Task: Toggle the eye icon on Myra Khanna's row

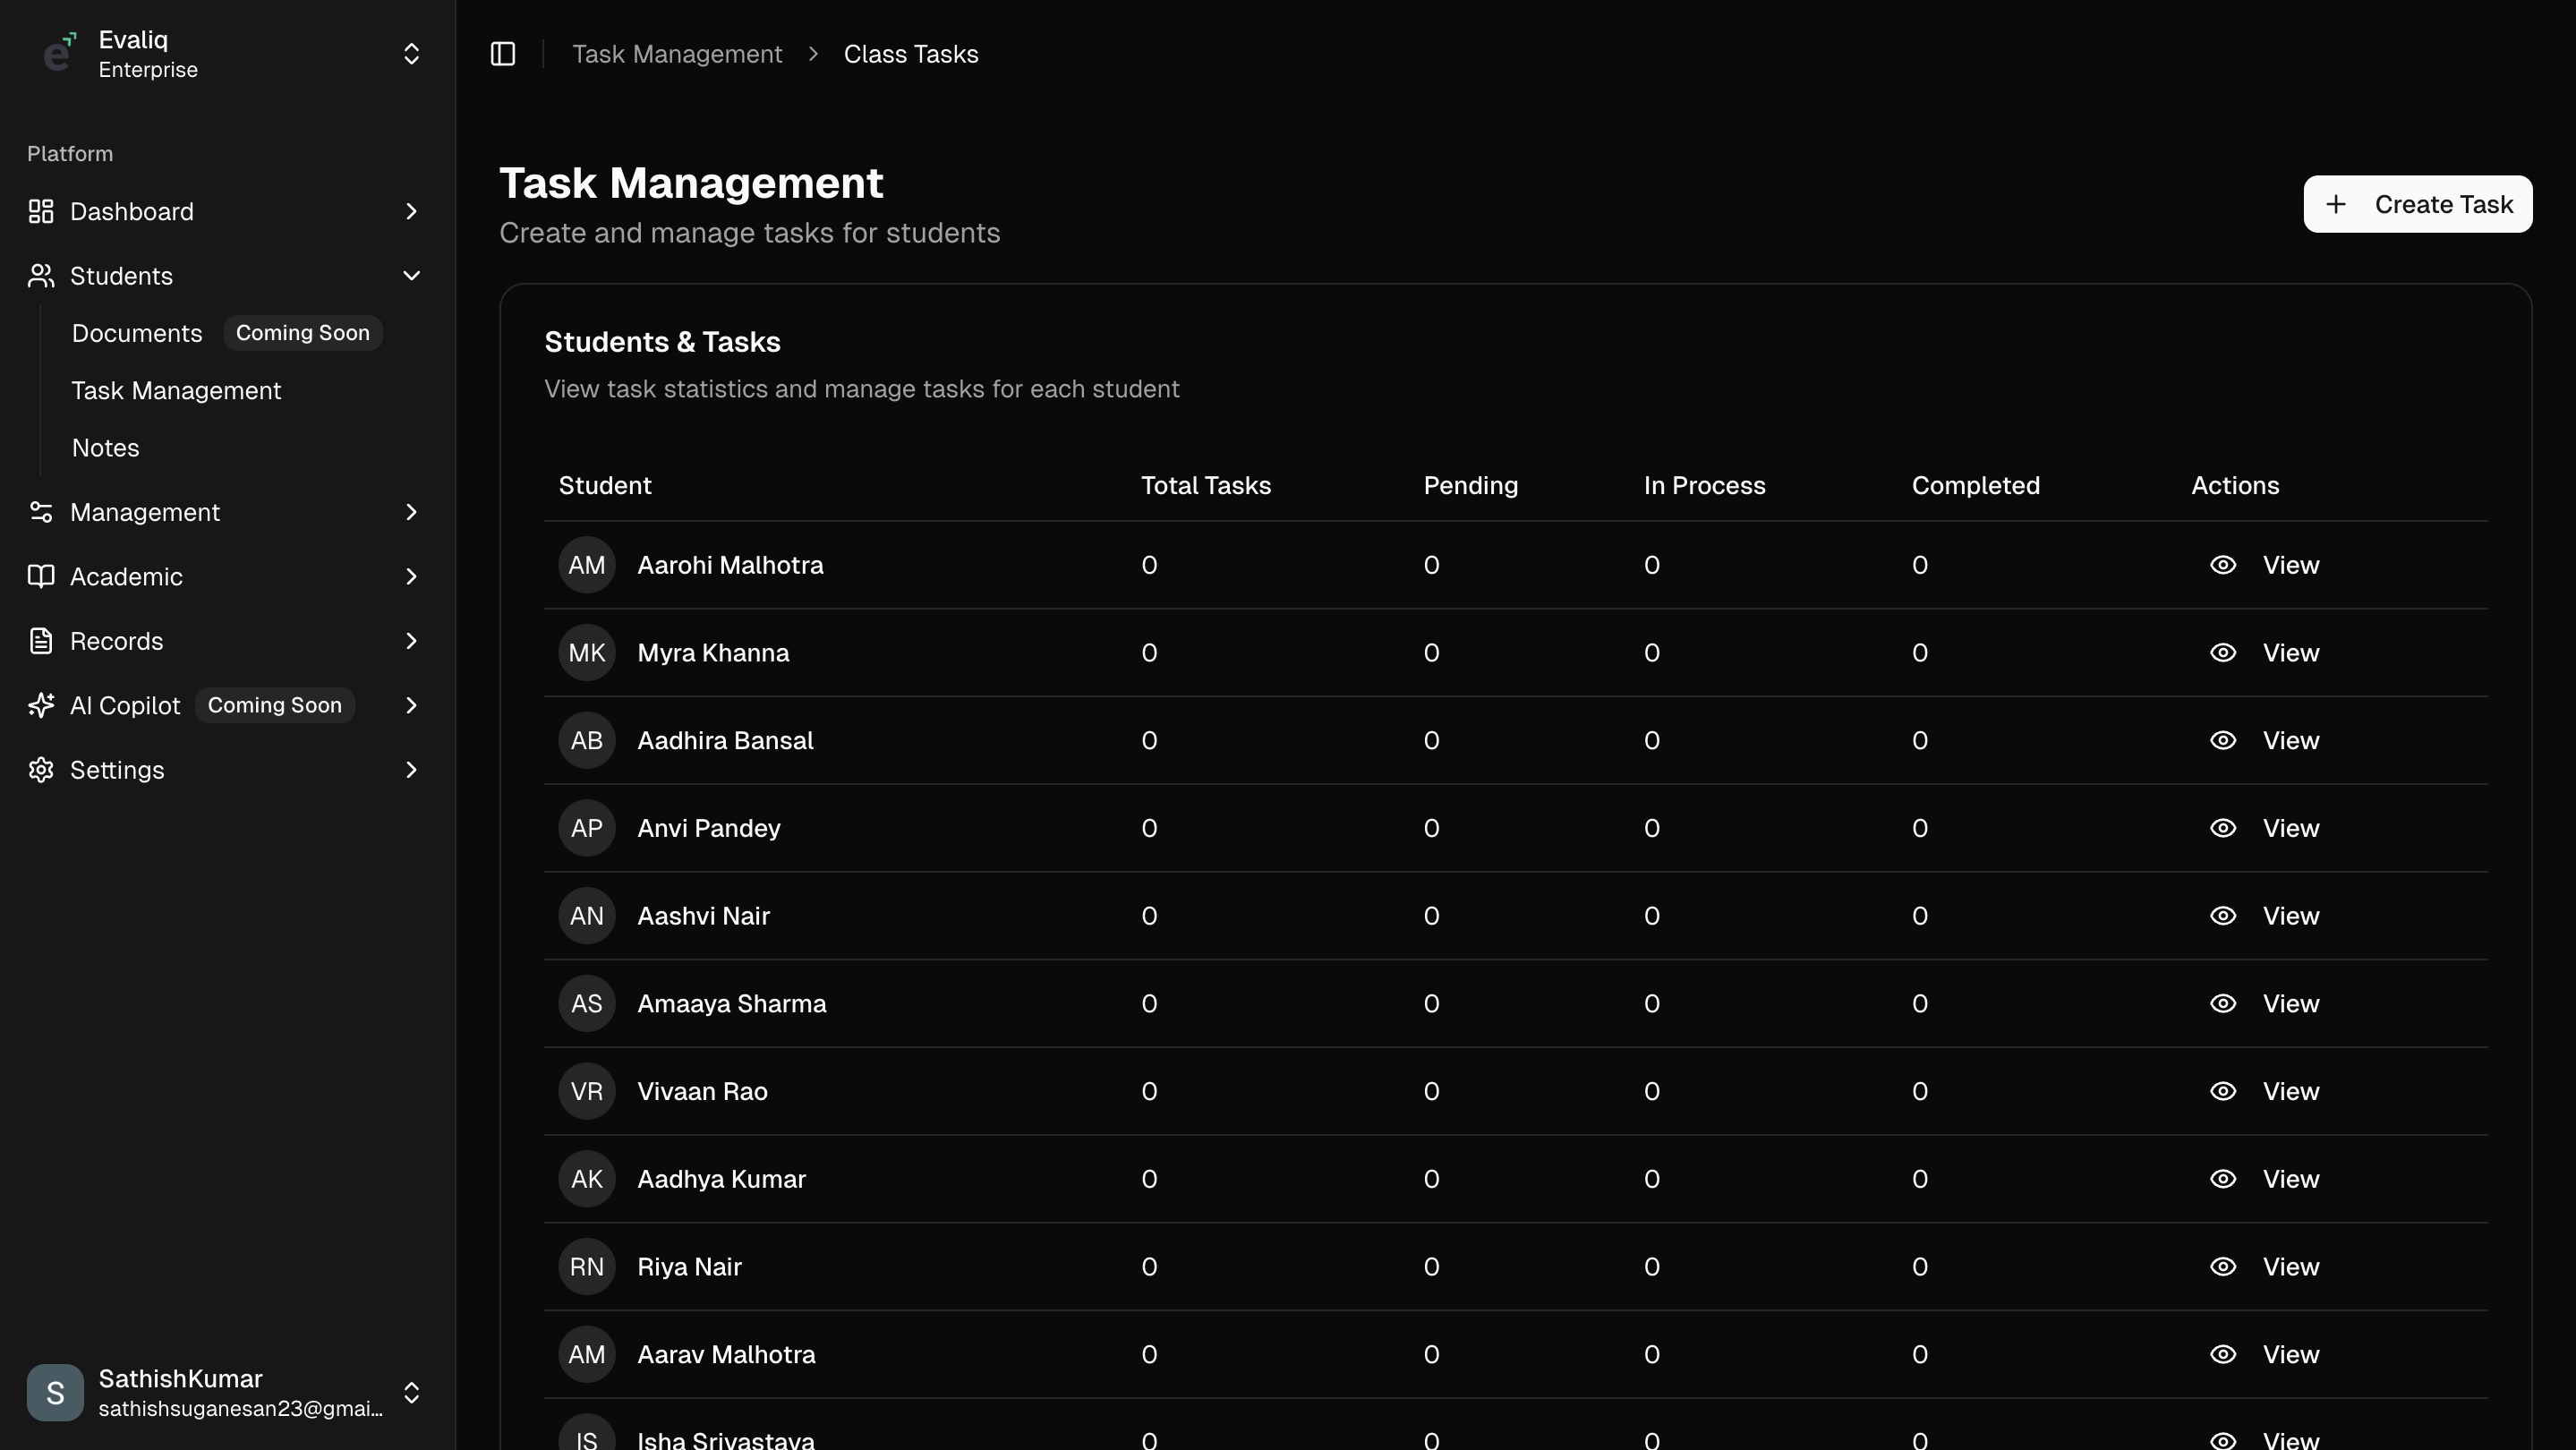Action: click(x=2222, y=652)
